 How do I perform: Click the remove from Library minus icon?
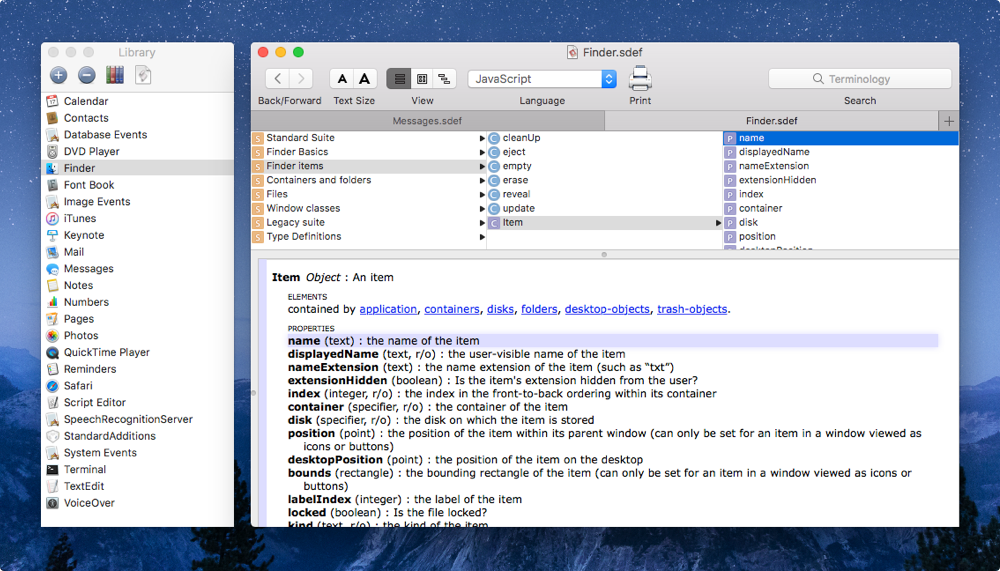[86, 75]
